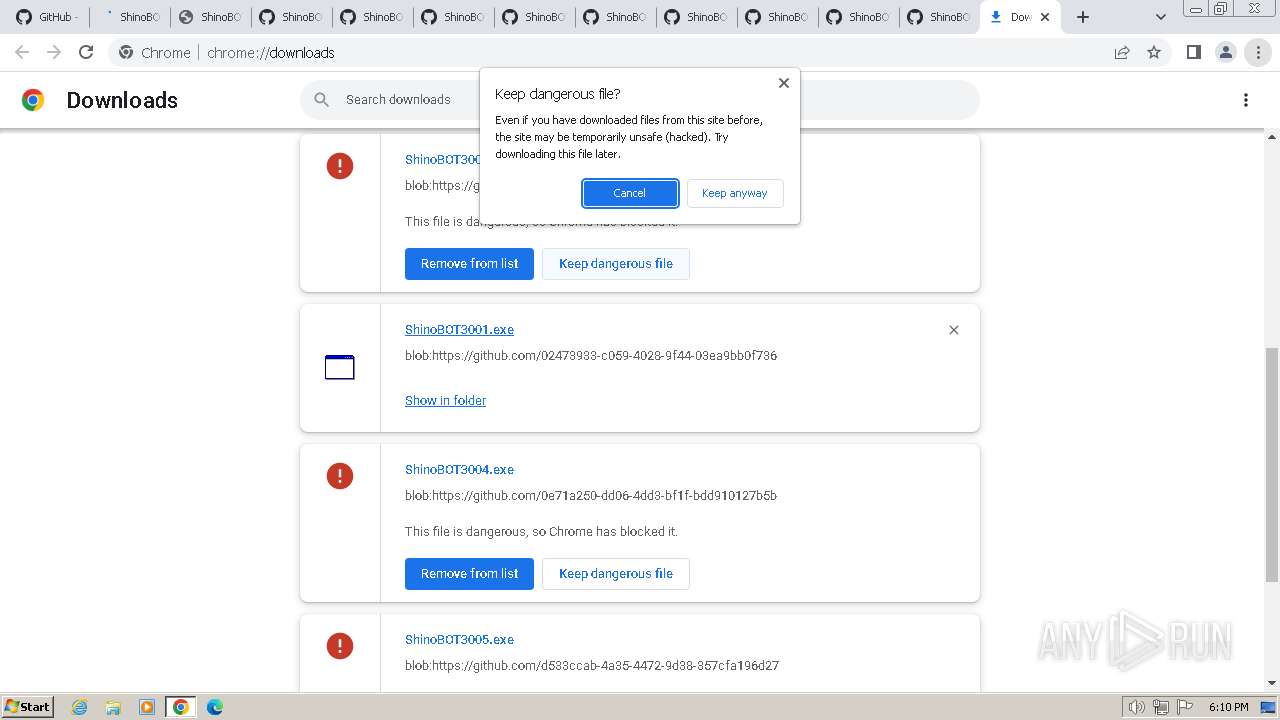Viewport: 1280px width, 720px height.
Task: Open the Chrome profile avatar menu
Action: coord(1225,53)
